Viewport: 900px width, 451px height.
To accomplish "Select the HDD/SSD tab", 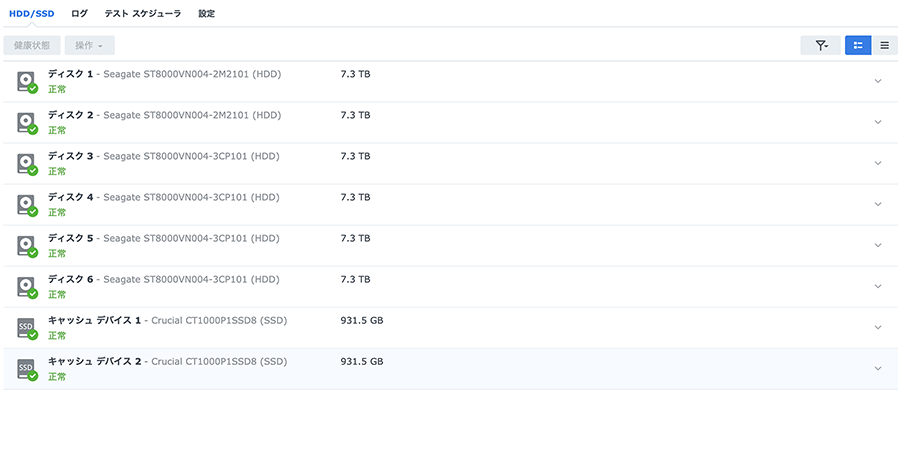I will point(32,14).
